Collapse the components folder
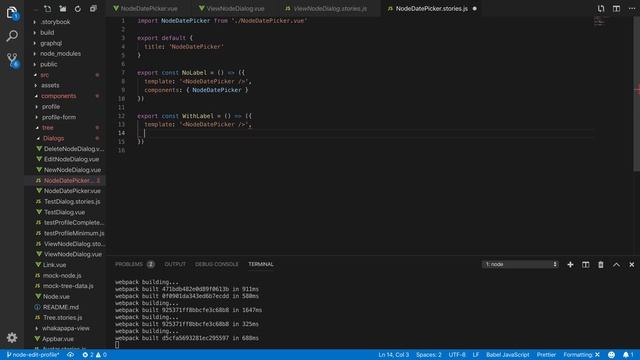The width and height of the screenshot is (640, 360). coord(58,96)
